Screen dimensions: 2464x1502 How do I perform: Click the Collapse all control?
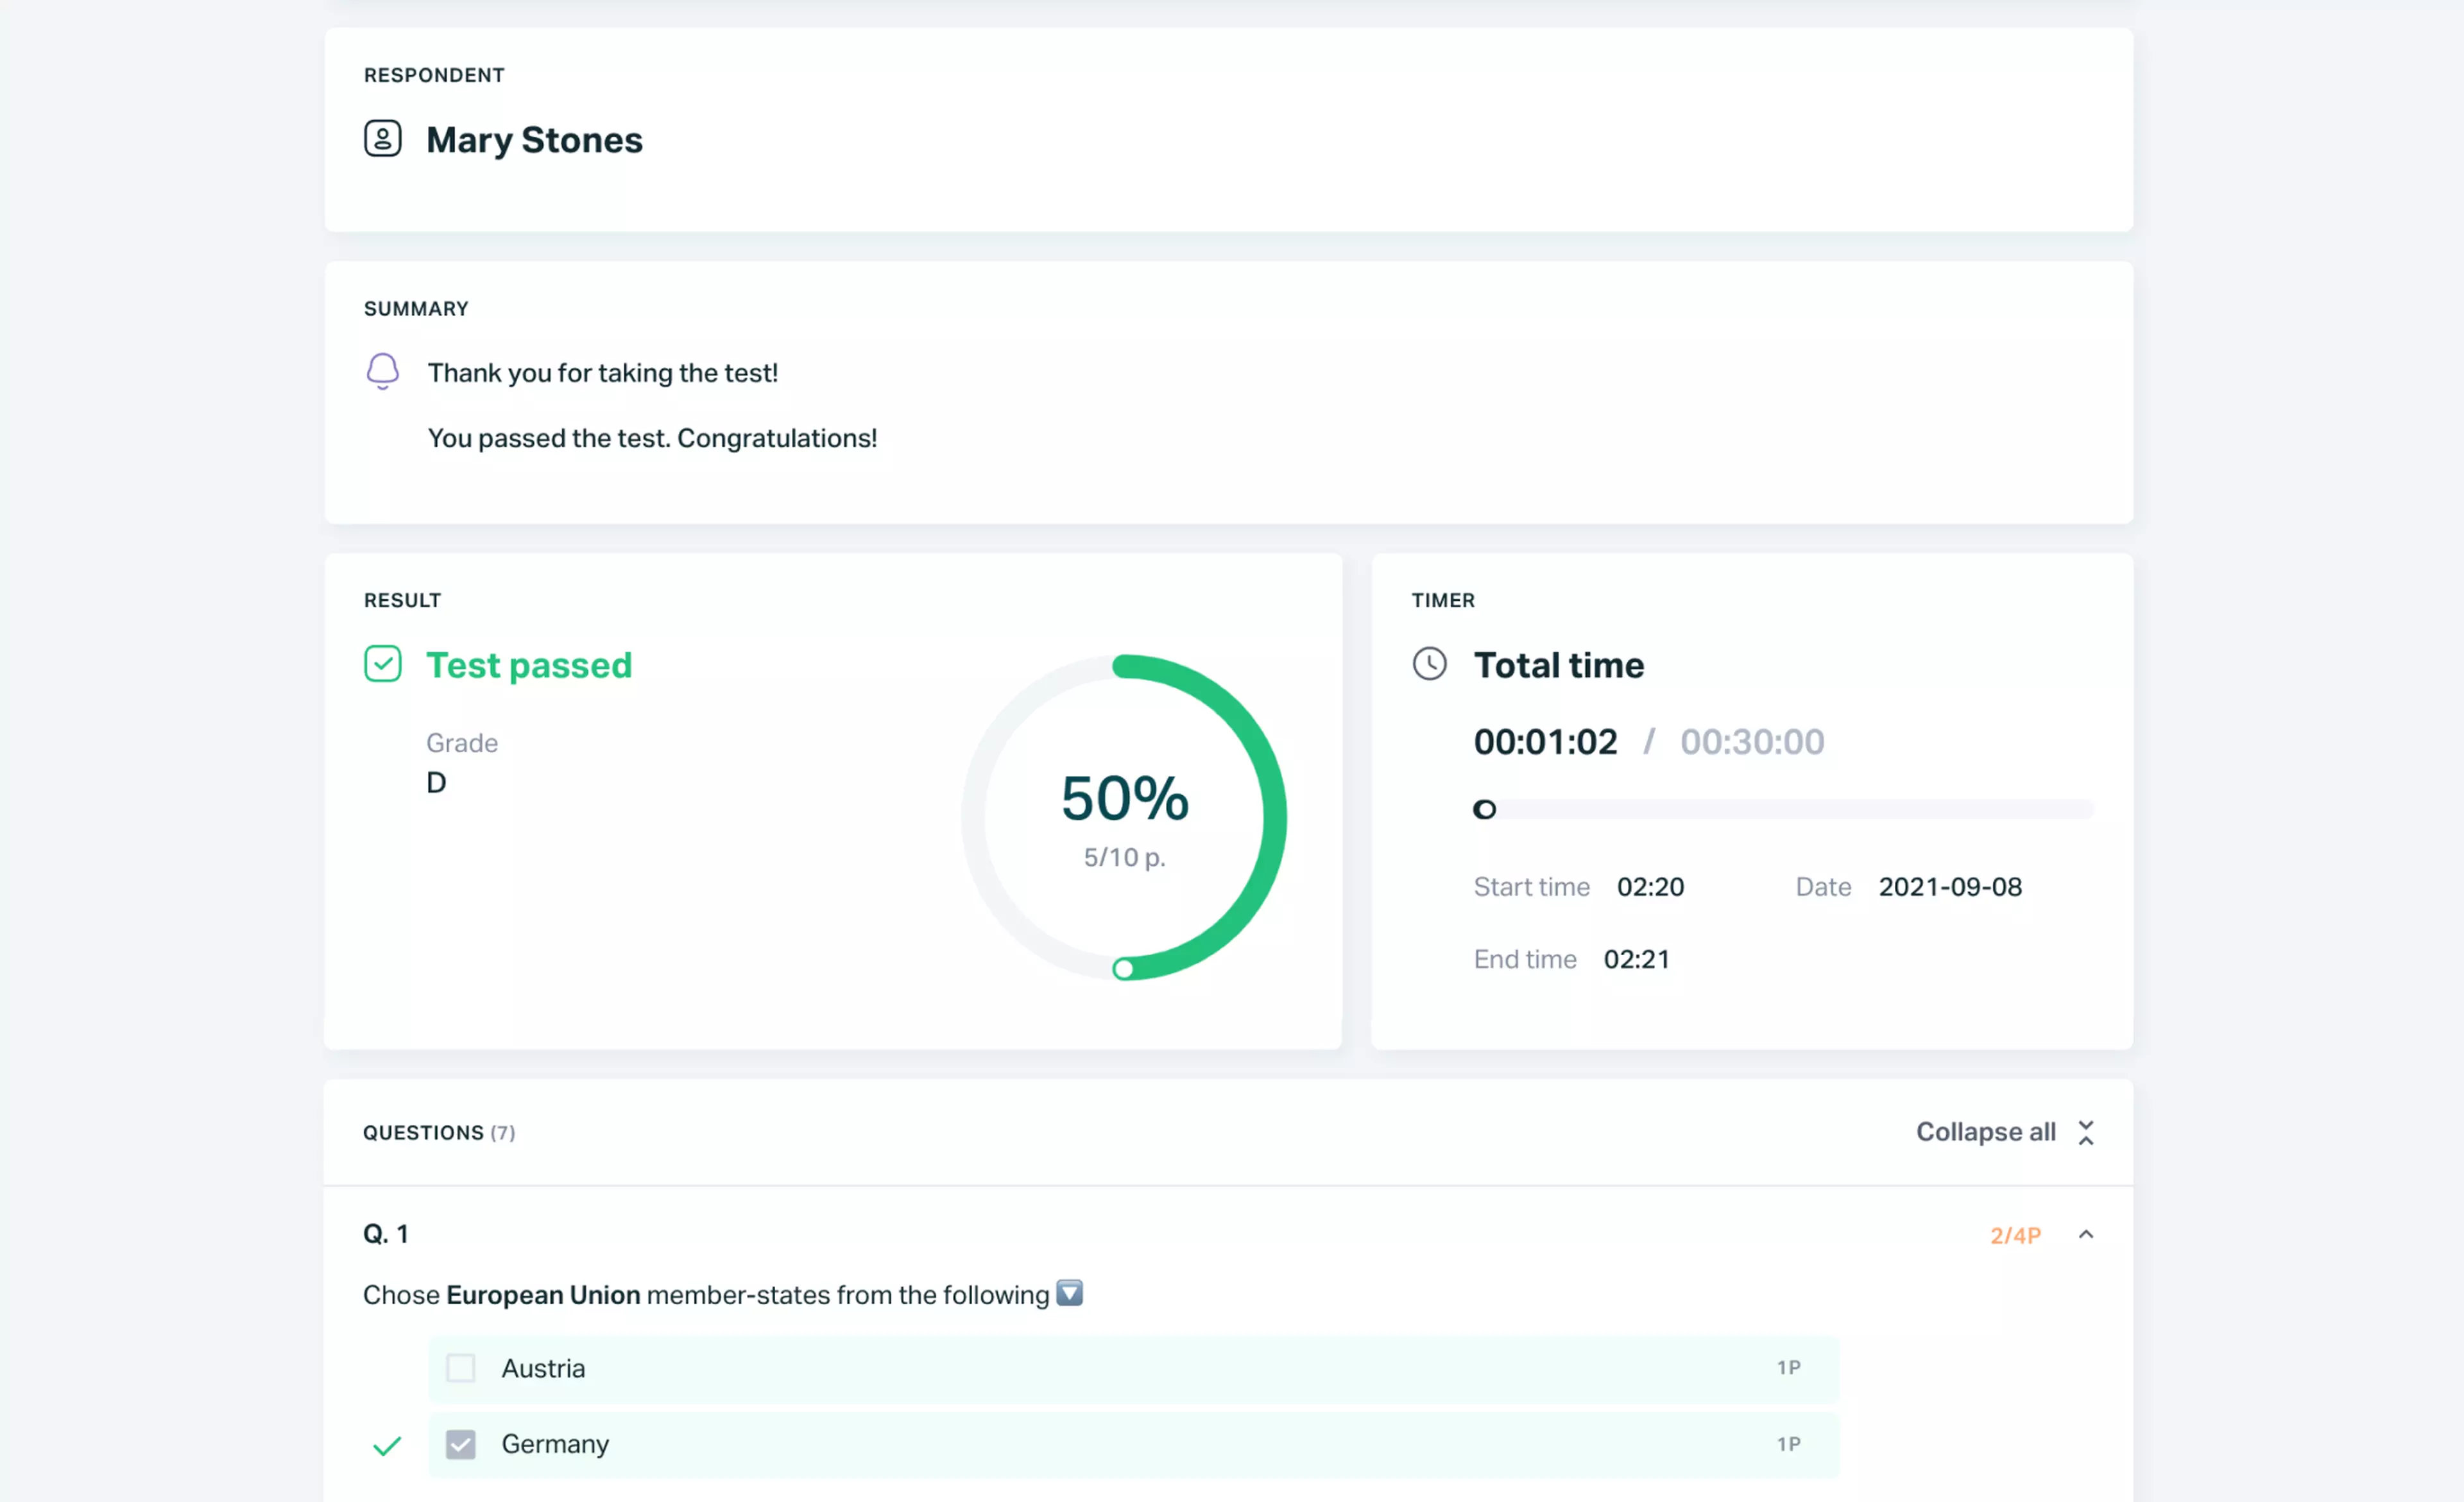pos(1986,1131)
